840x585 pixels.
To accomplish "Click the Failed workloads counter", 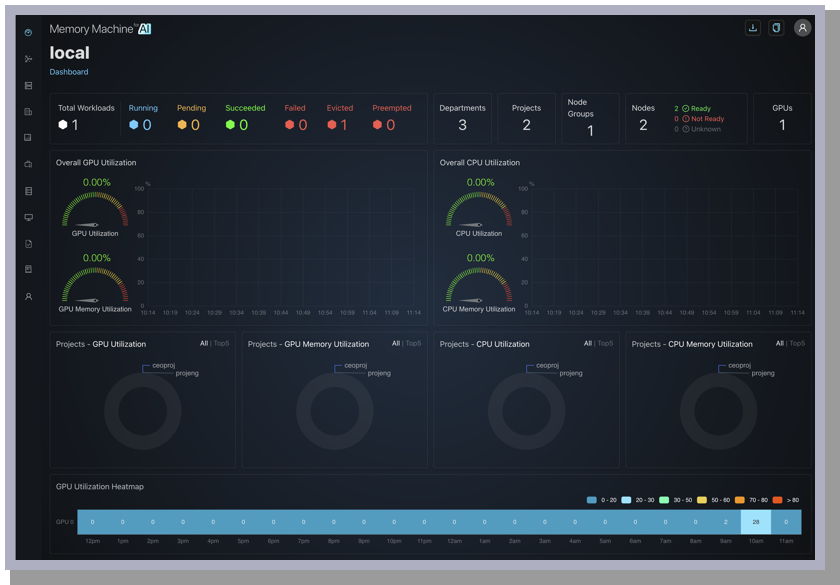I will point(296,118).
